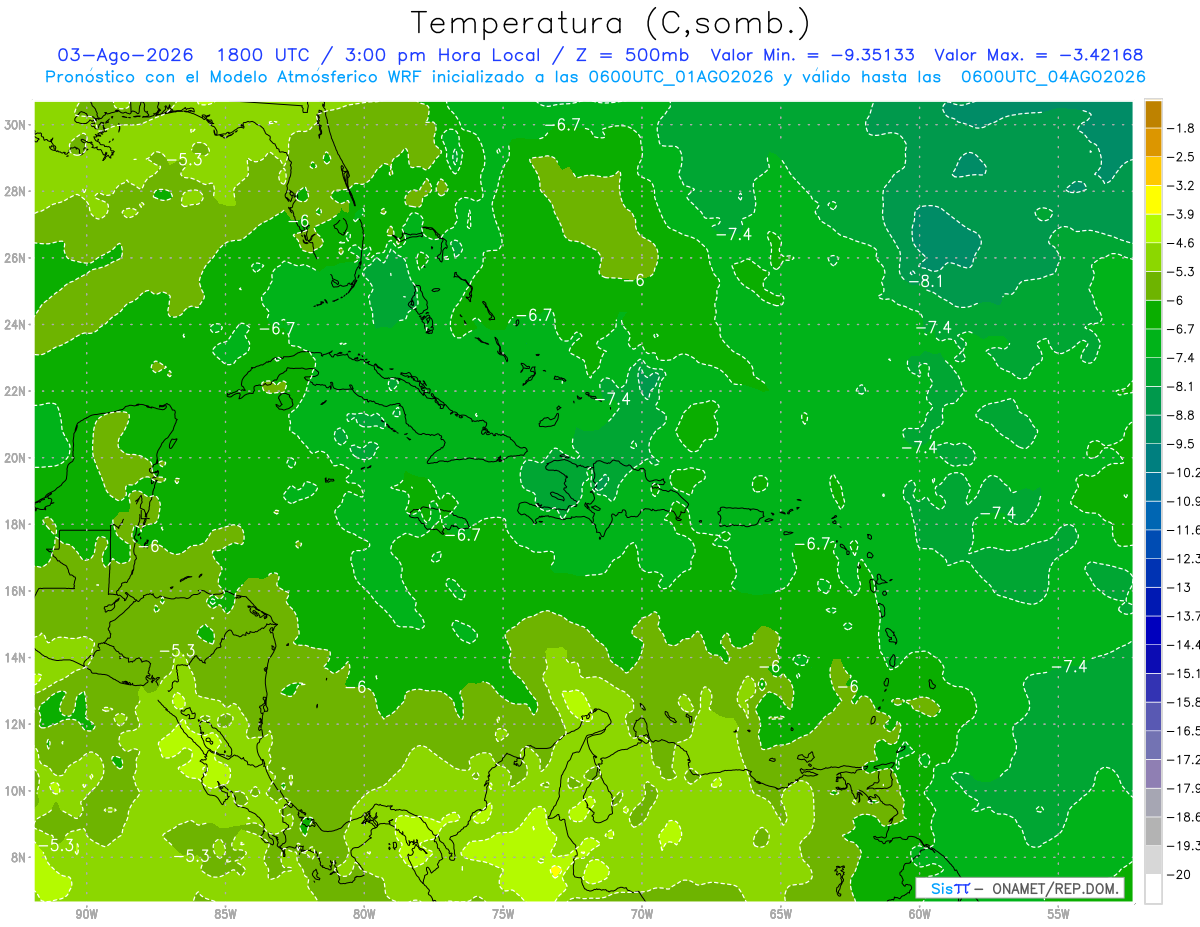
Task: Click the "60W" longitude axis label
Action: pyautogui.click(x=920, y=915)
